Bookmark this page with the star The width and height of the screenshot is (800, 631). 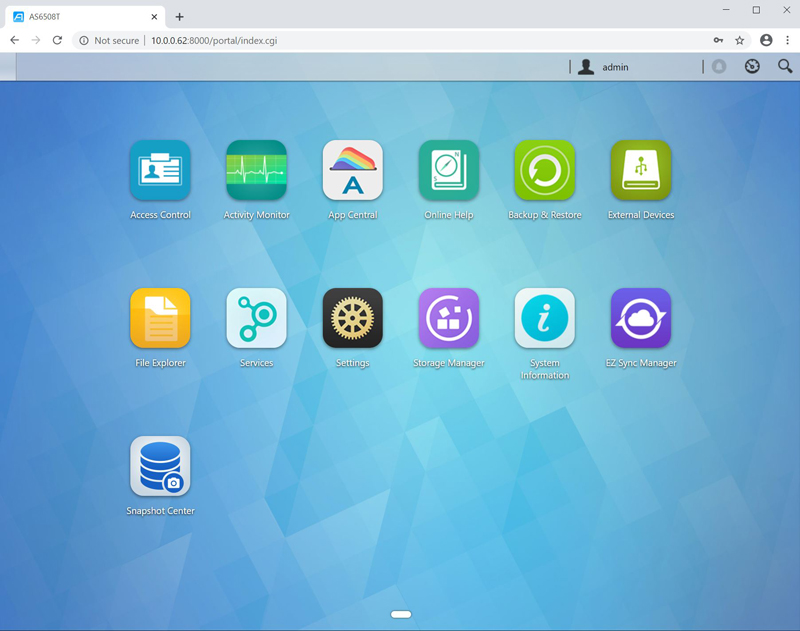(739, 40)
